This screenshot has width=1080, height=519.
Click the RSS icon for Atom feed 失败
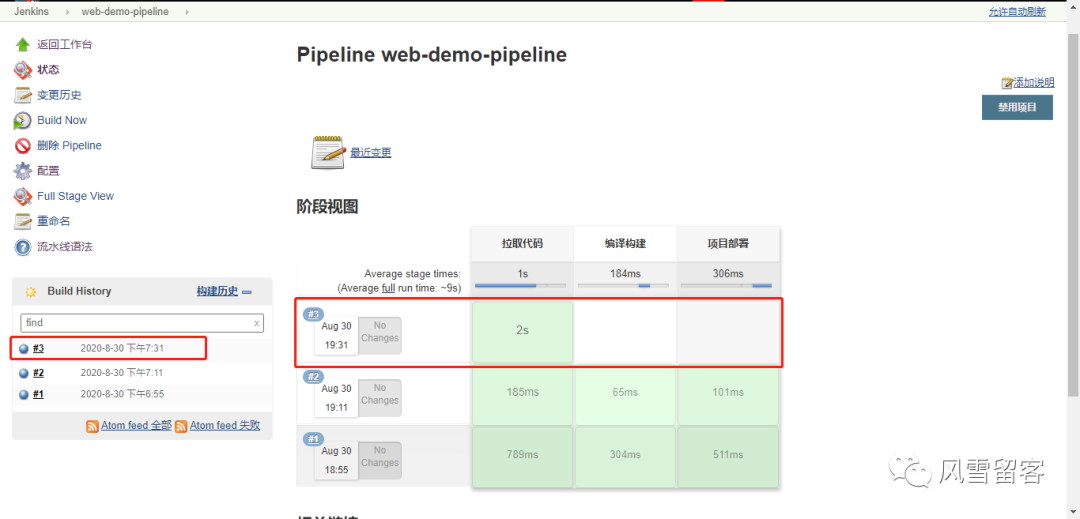pos(181,426)
